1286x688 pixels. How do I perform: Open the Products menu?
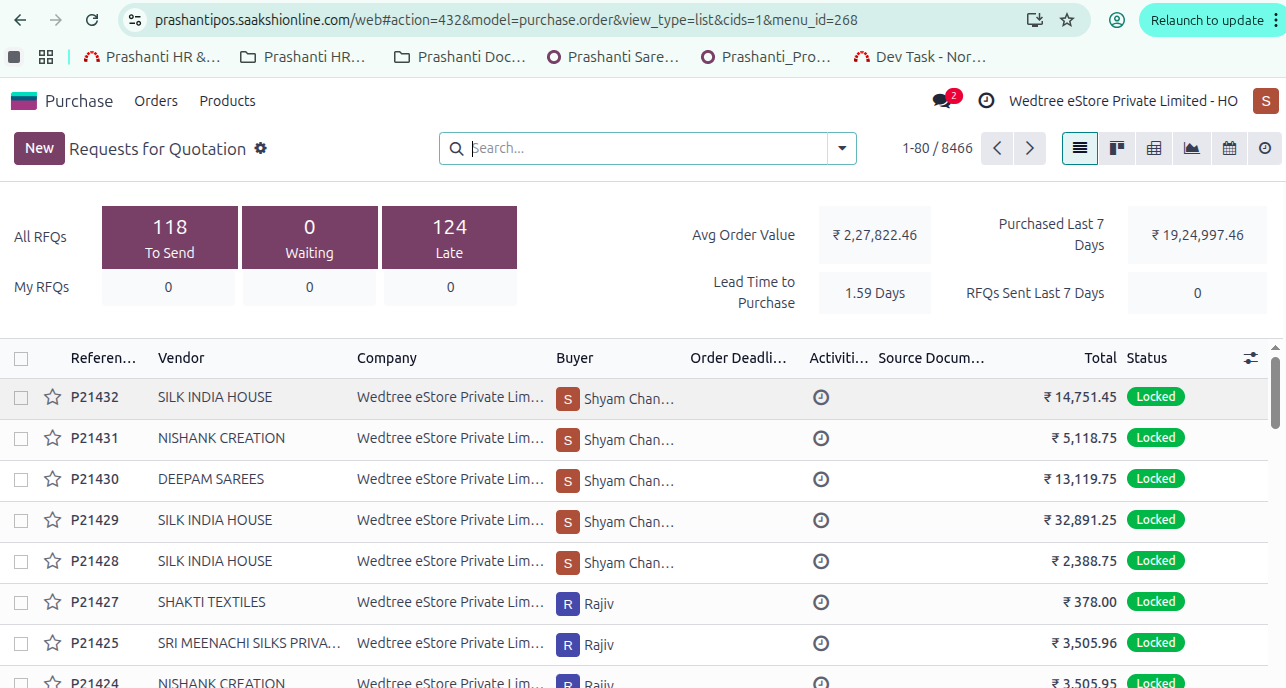227,101
